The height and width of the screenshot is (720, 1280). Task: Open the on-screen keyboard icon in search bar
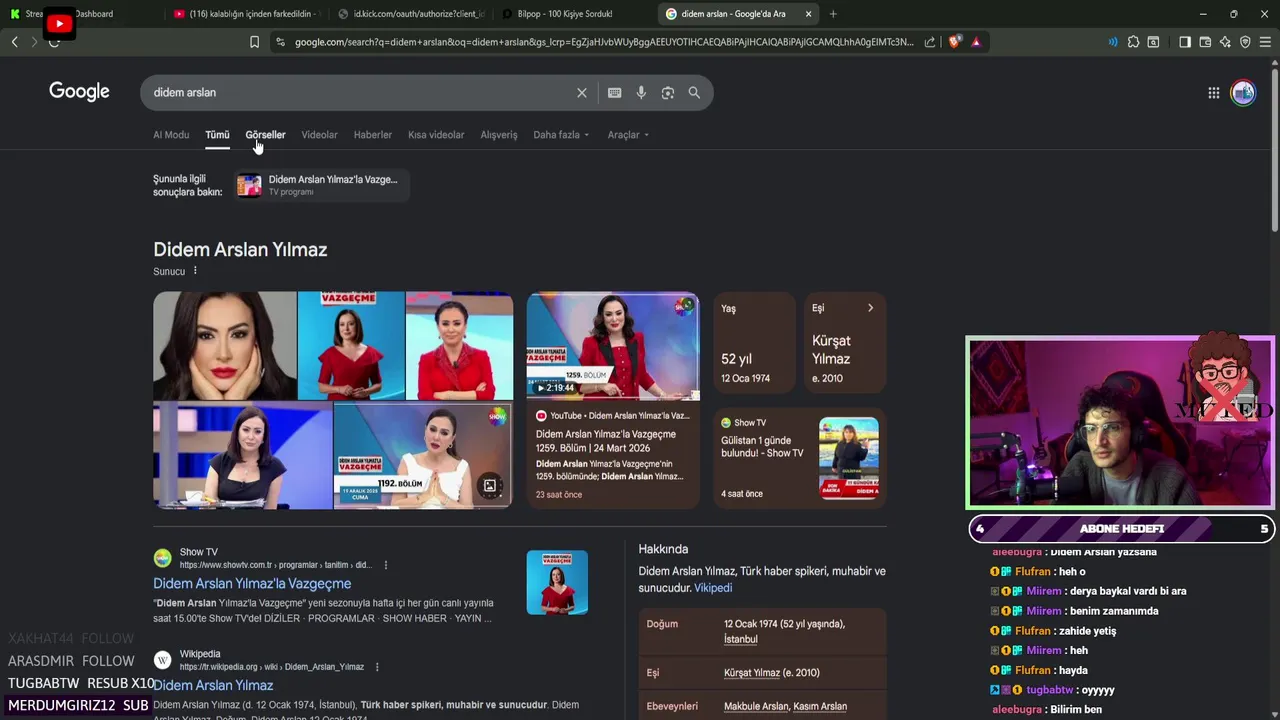tap(614, 93)
